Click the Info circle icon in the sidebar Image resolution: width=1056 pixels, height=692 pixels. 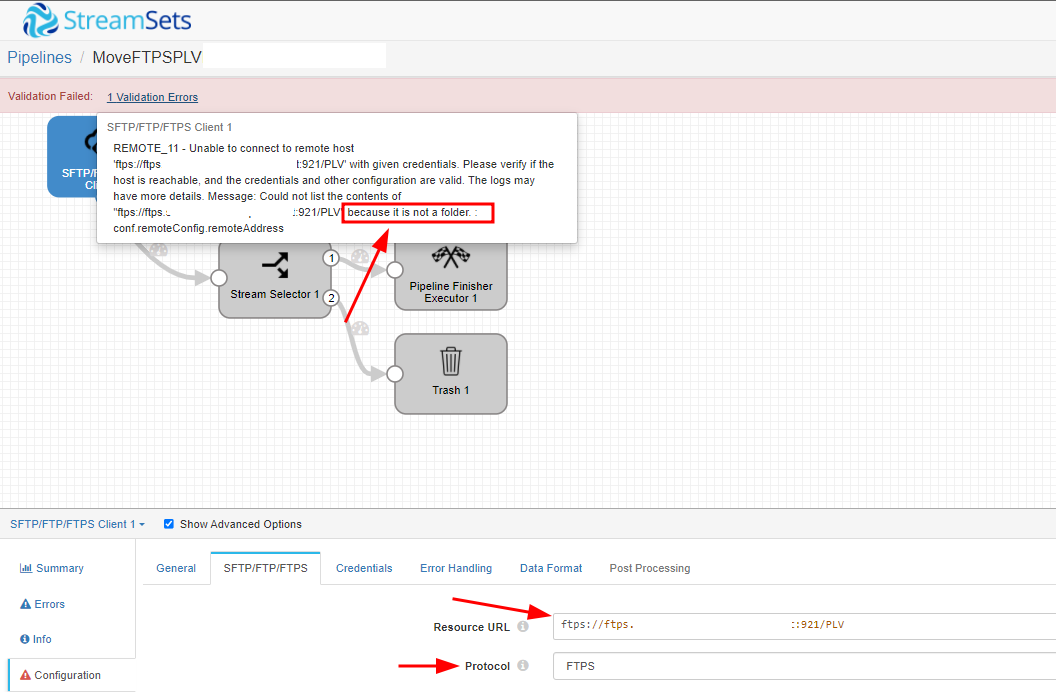pos(24,639)
